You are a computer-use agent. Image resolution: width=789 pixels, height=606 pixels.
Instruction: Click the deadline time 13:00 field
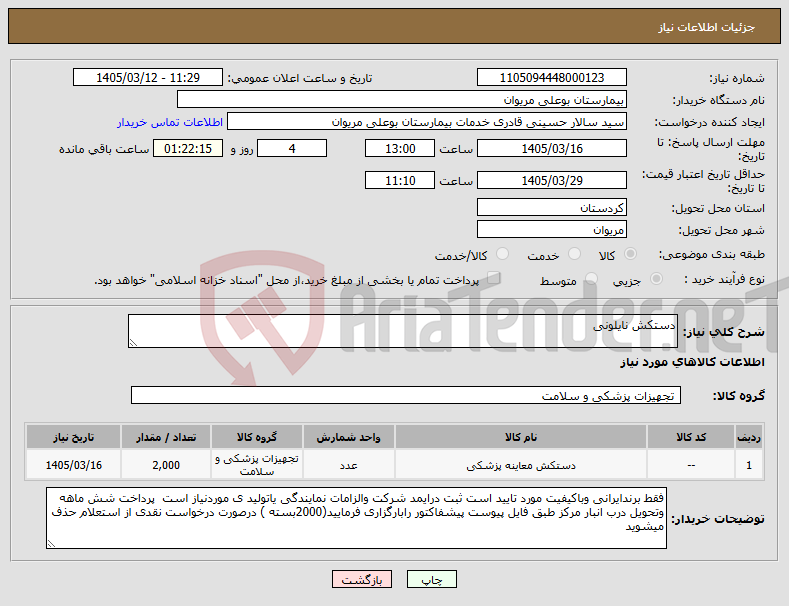point(400,148)
